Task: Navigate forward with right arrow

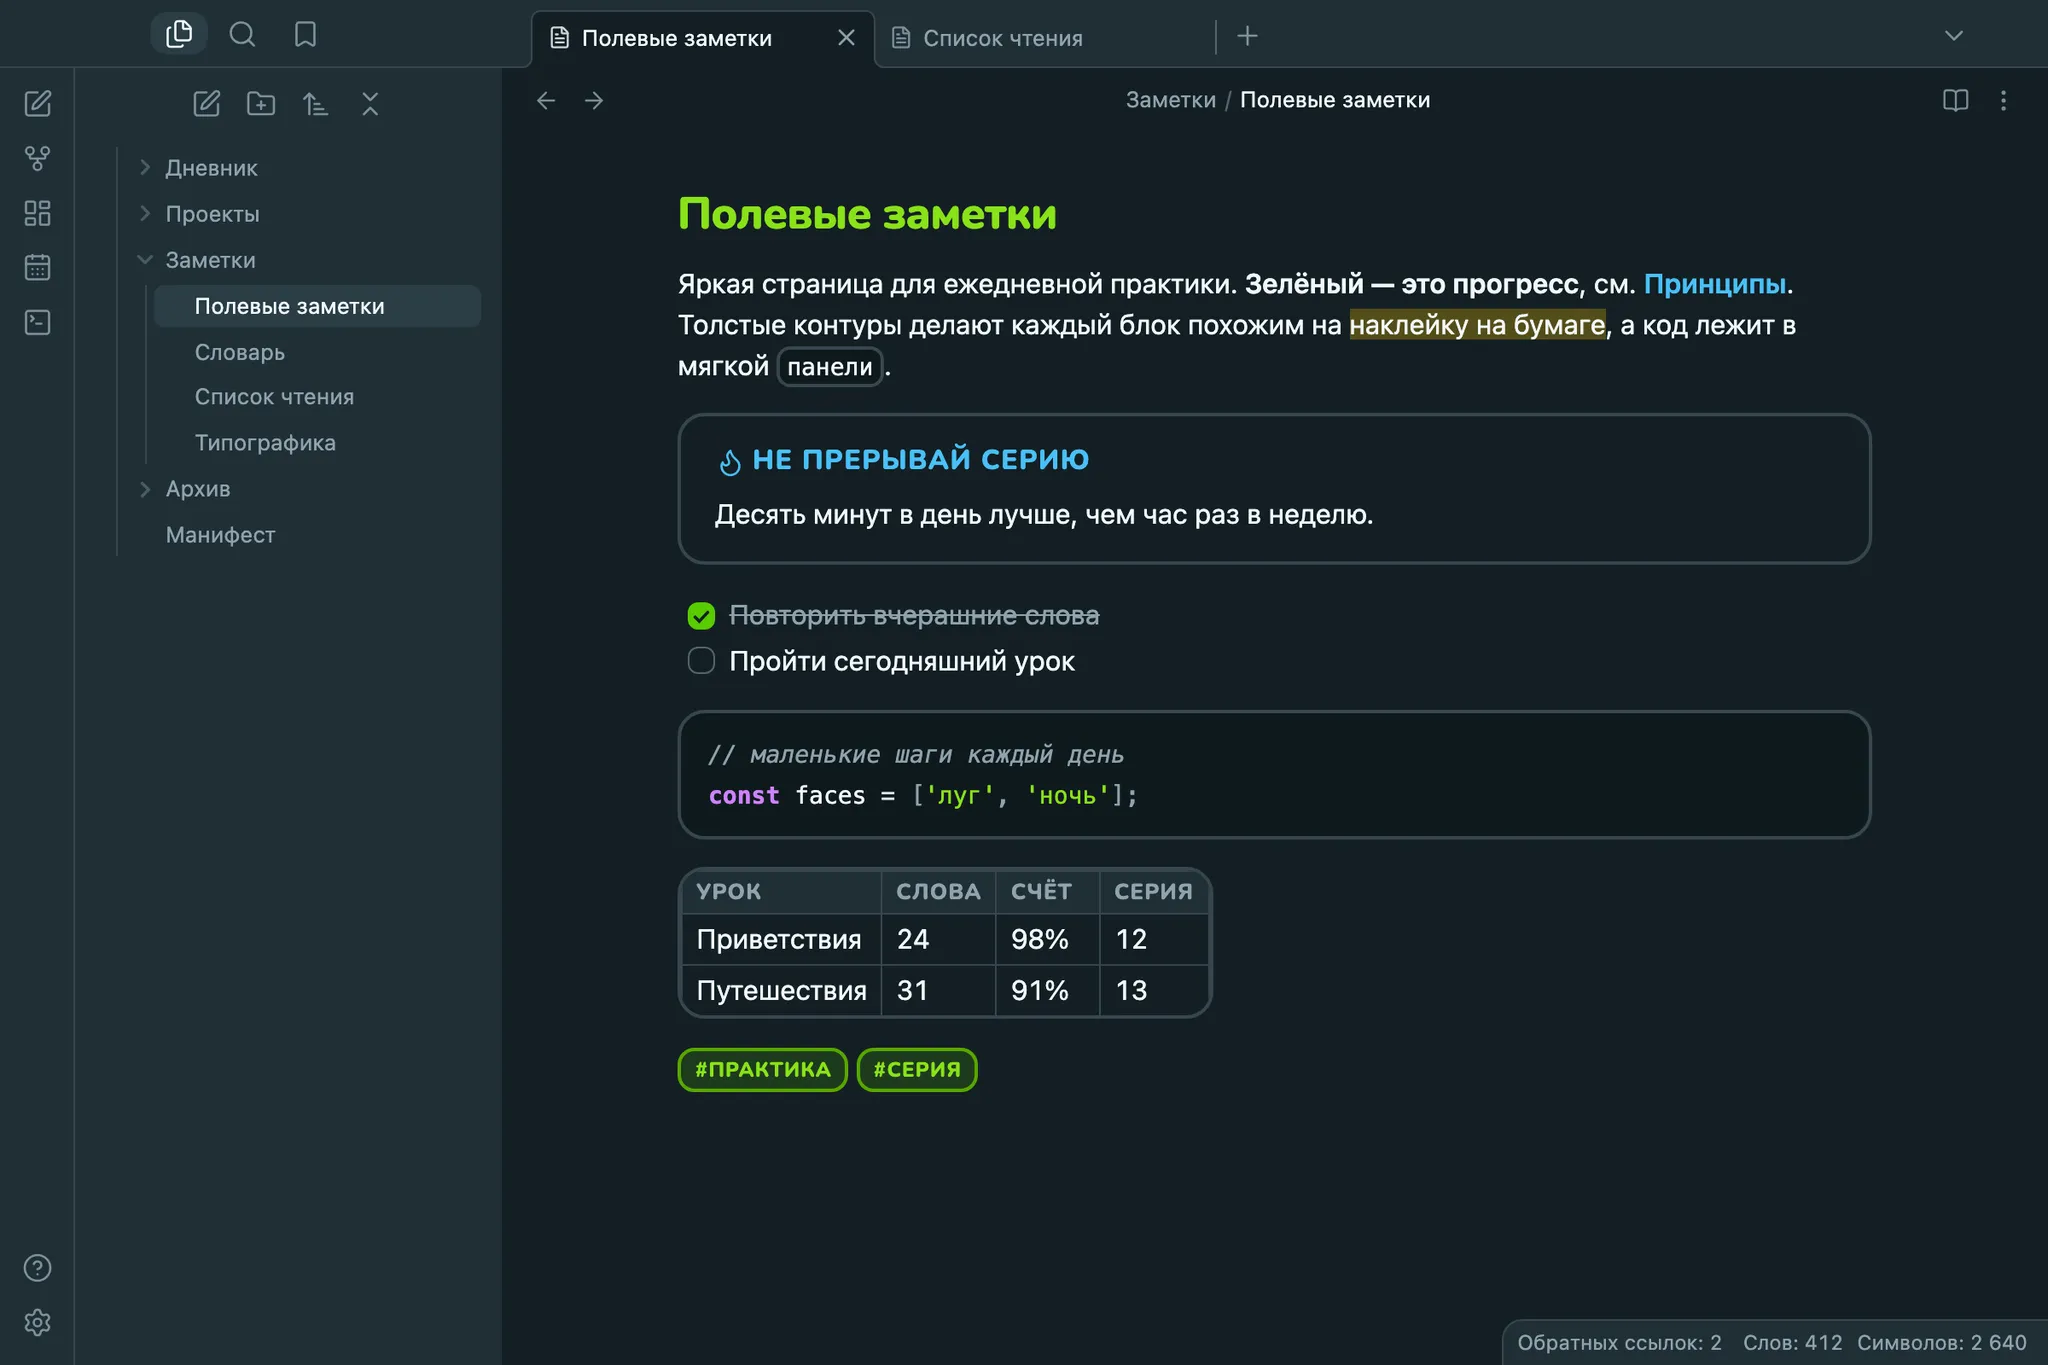Action: [594, 100]
